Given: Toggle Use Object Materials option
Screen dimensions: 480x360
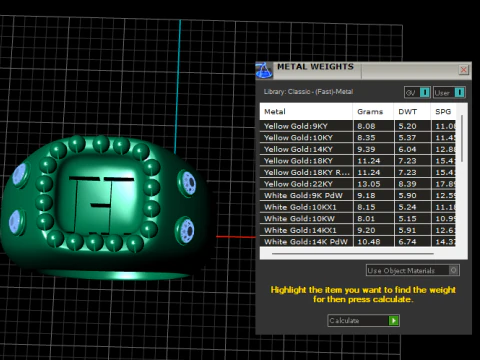Looking at the screenshot, I should pos(413,270).
